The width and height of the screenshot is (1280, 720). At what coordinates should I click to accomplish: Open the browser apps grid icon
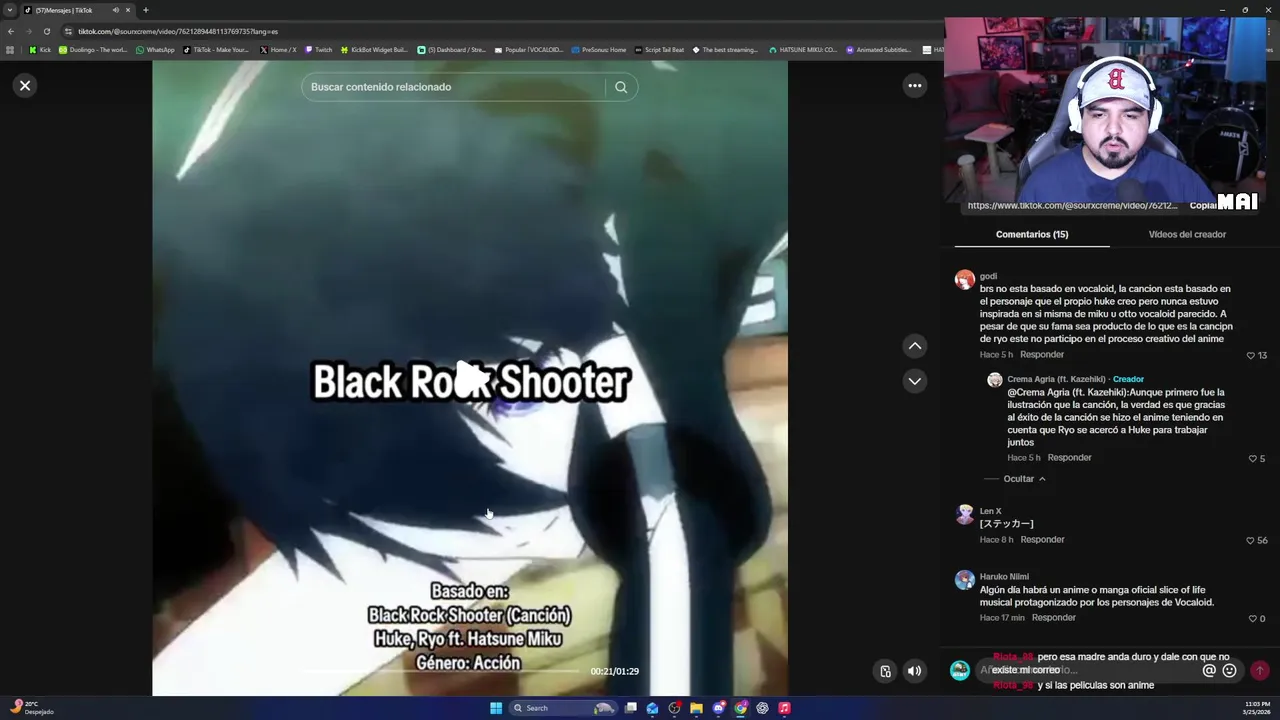click(x=10, y=50)
